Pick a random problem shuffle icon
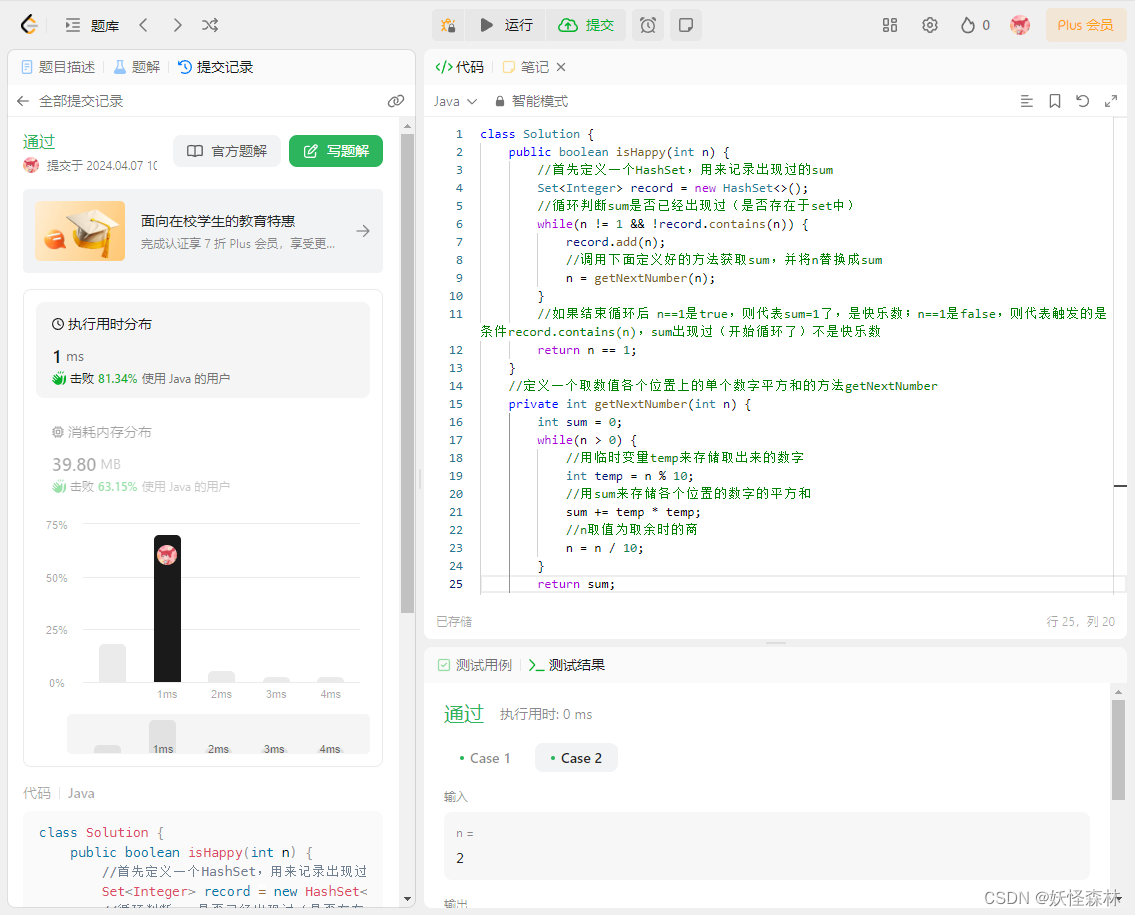This screenshot has width=1136, height=916. click(x=210, y=25)
